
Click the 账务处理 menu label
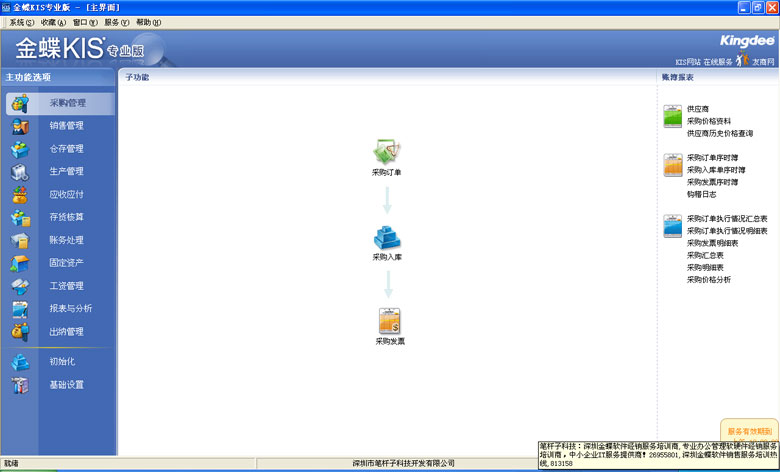click(x=67, y=240)
